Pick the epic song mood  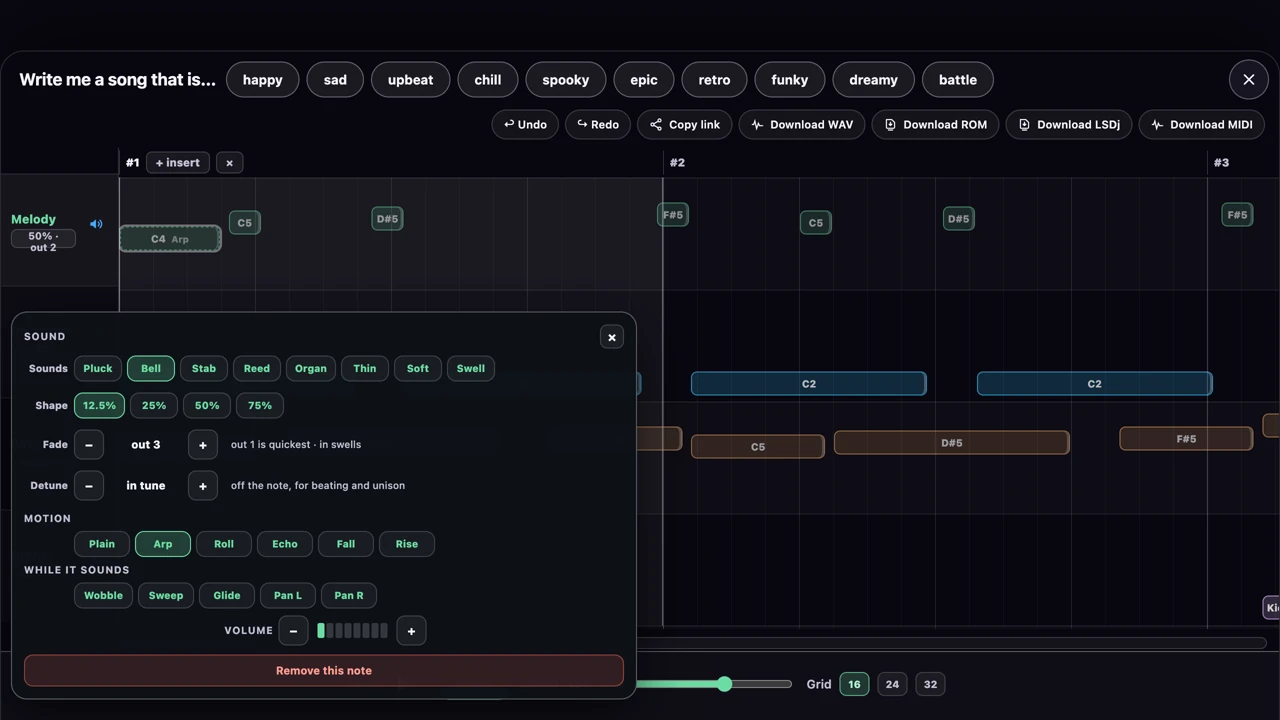644,80
